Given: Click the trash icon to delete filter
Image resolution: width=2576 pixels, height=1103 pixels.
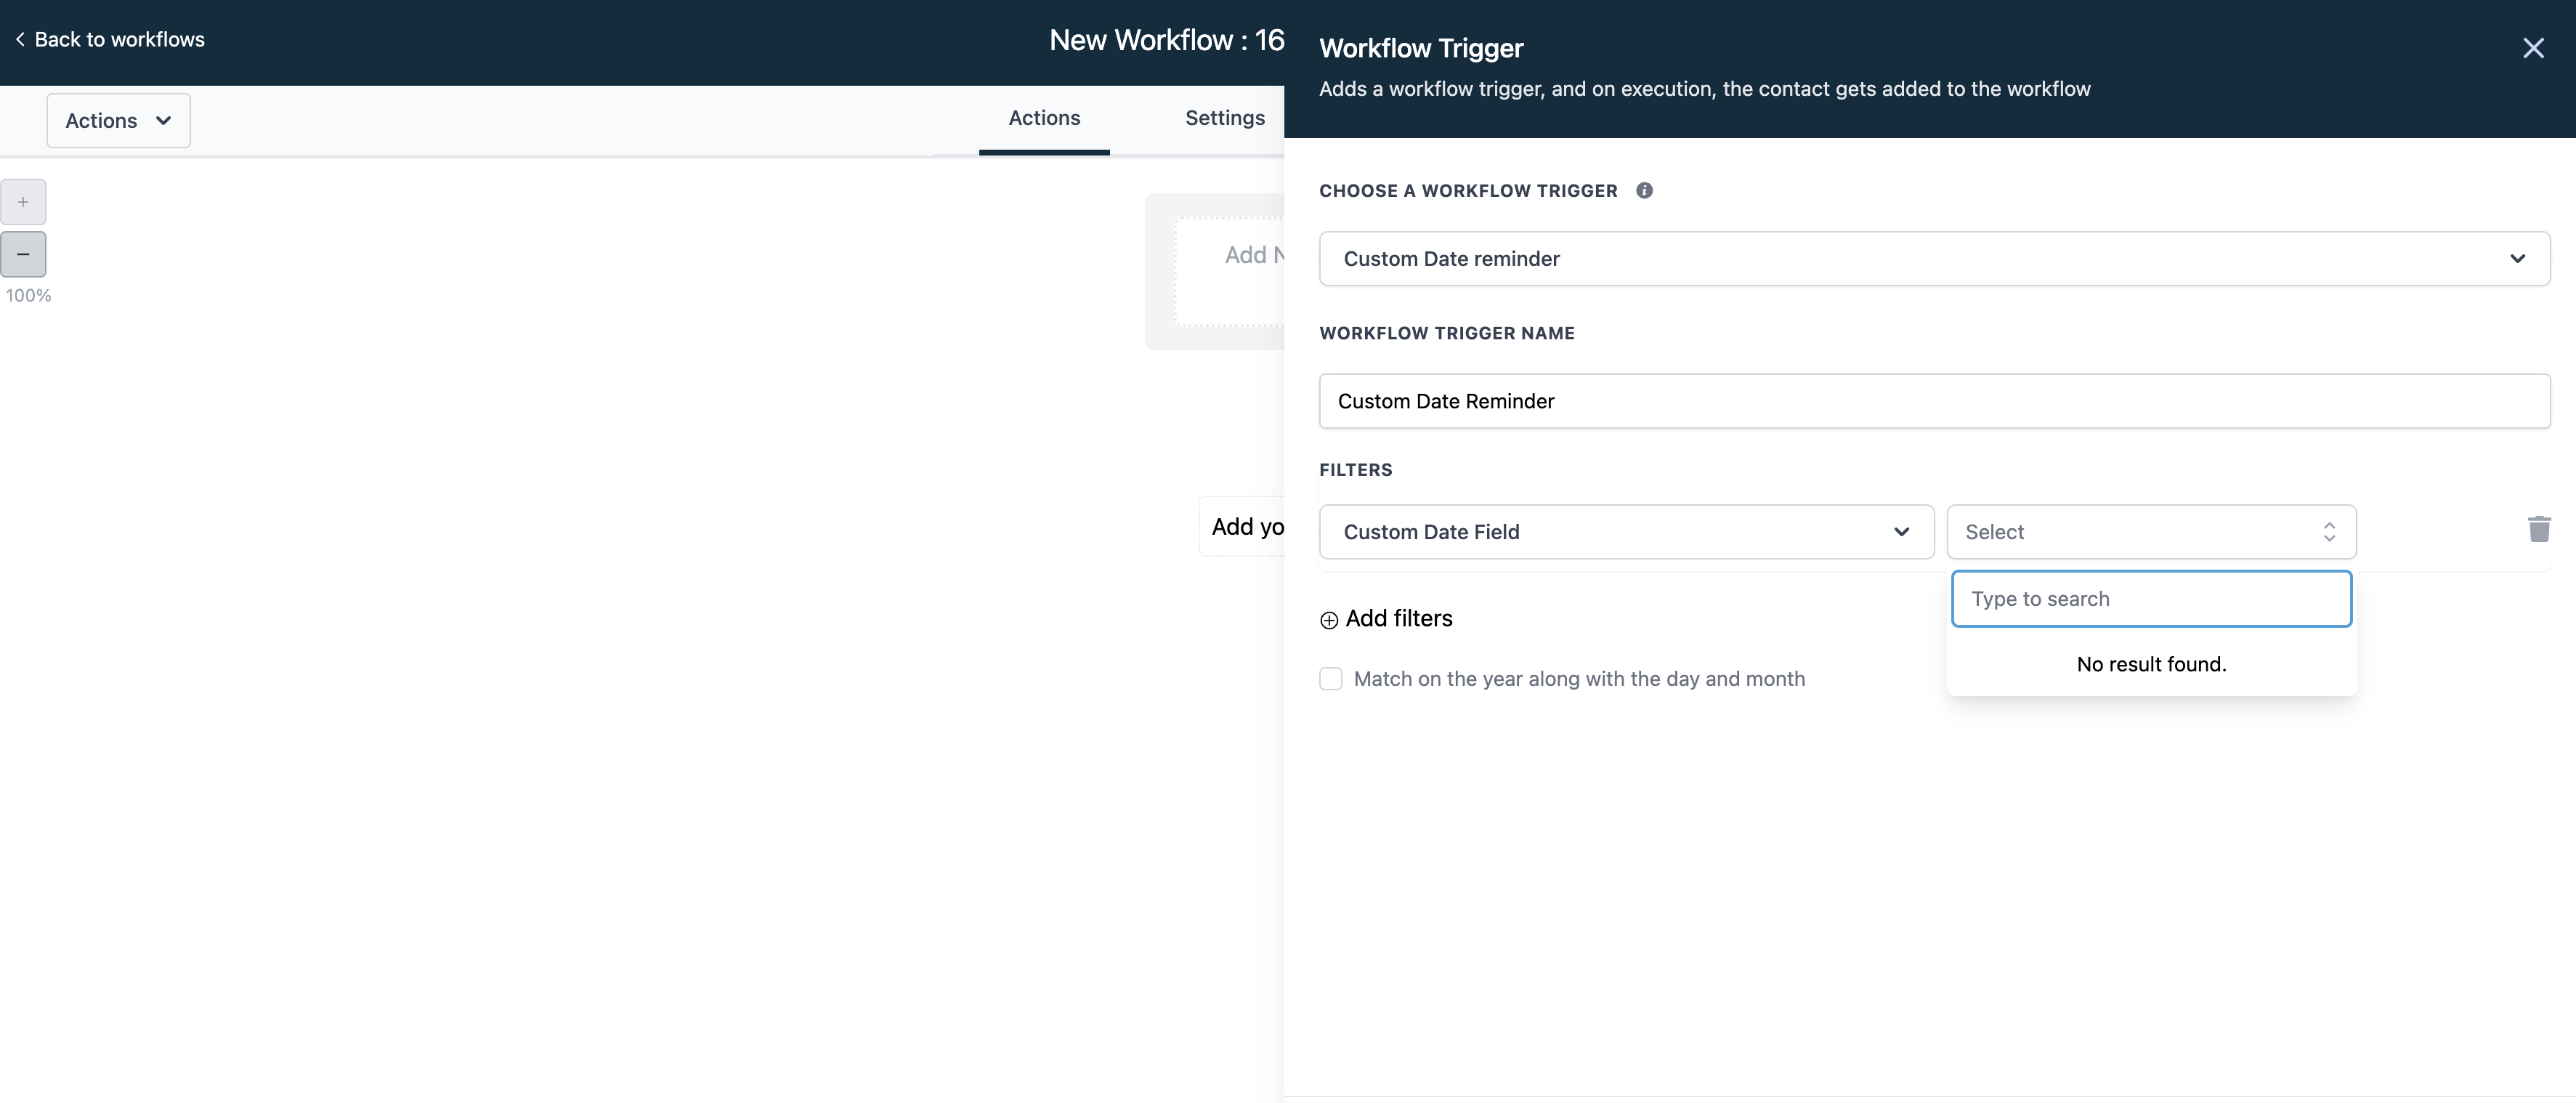Looking at the screenshot, I should pos(2538,529).
